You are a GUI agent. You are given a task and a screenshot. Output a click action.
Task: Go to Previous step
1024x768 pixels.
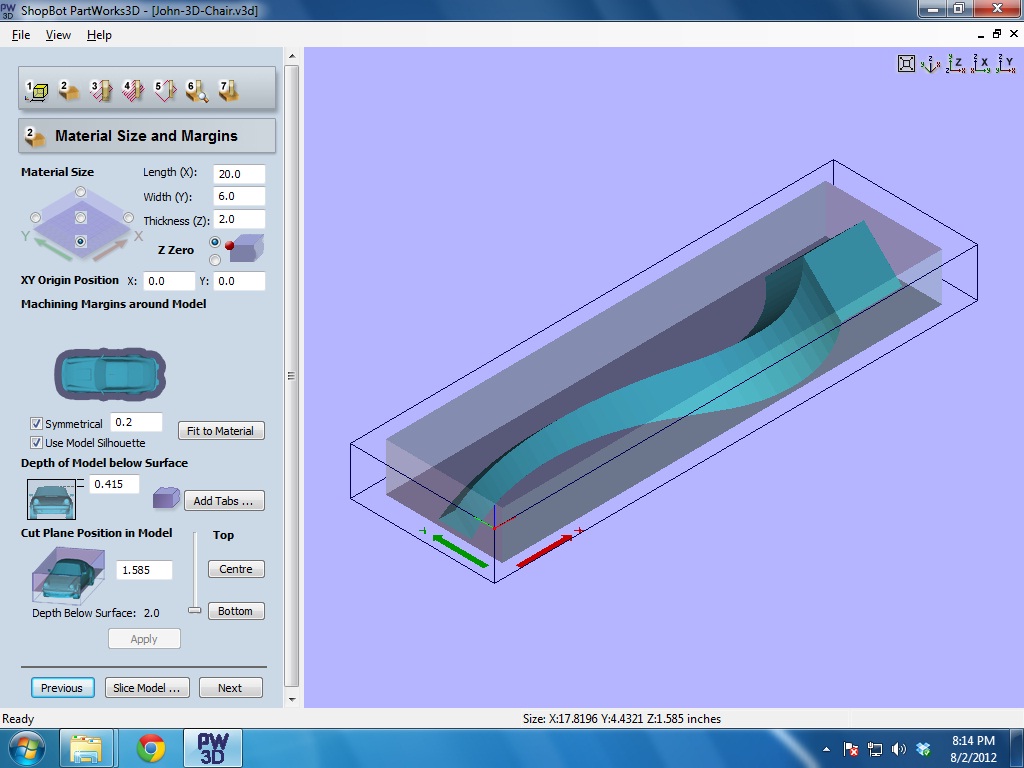pyautogui.click(x=62, y=688)
